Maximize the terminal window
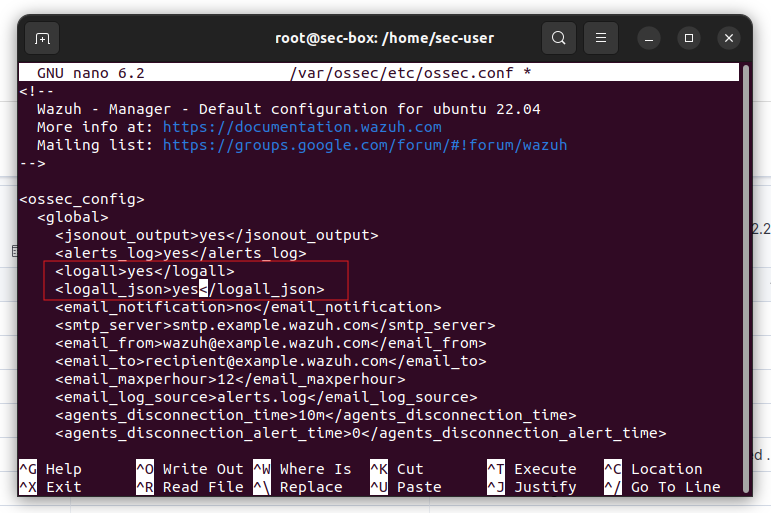The width and height of the screenshot is (771, 513). 689,39
